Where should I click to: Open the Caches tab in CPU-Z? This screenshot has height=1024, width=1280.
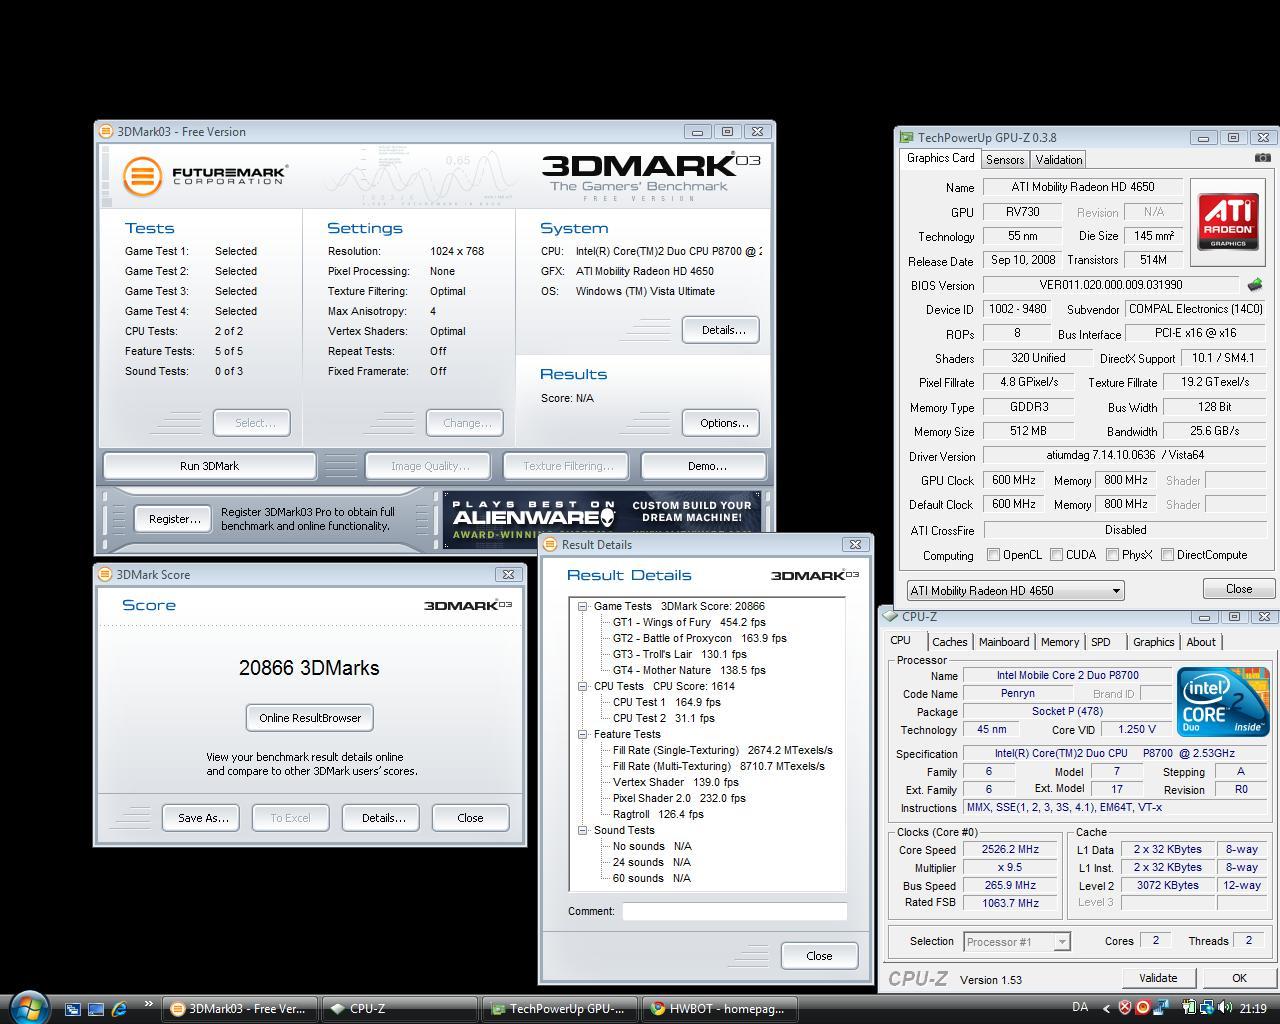(x=950, y=642)
